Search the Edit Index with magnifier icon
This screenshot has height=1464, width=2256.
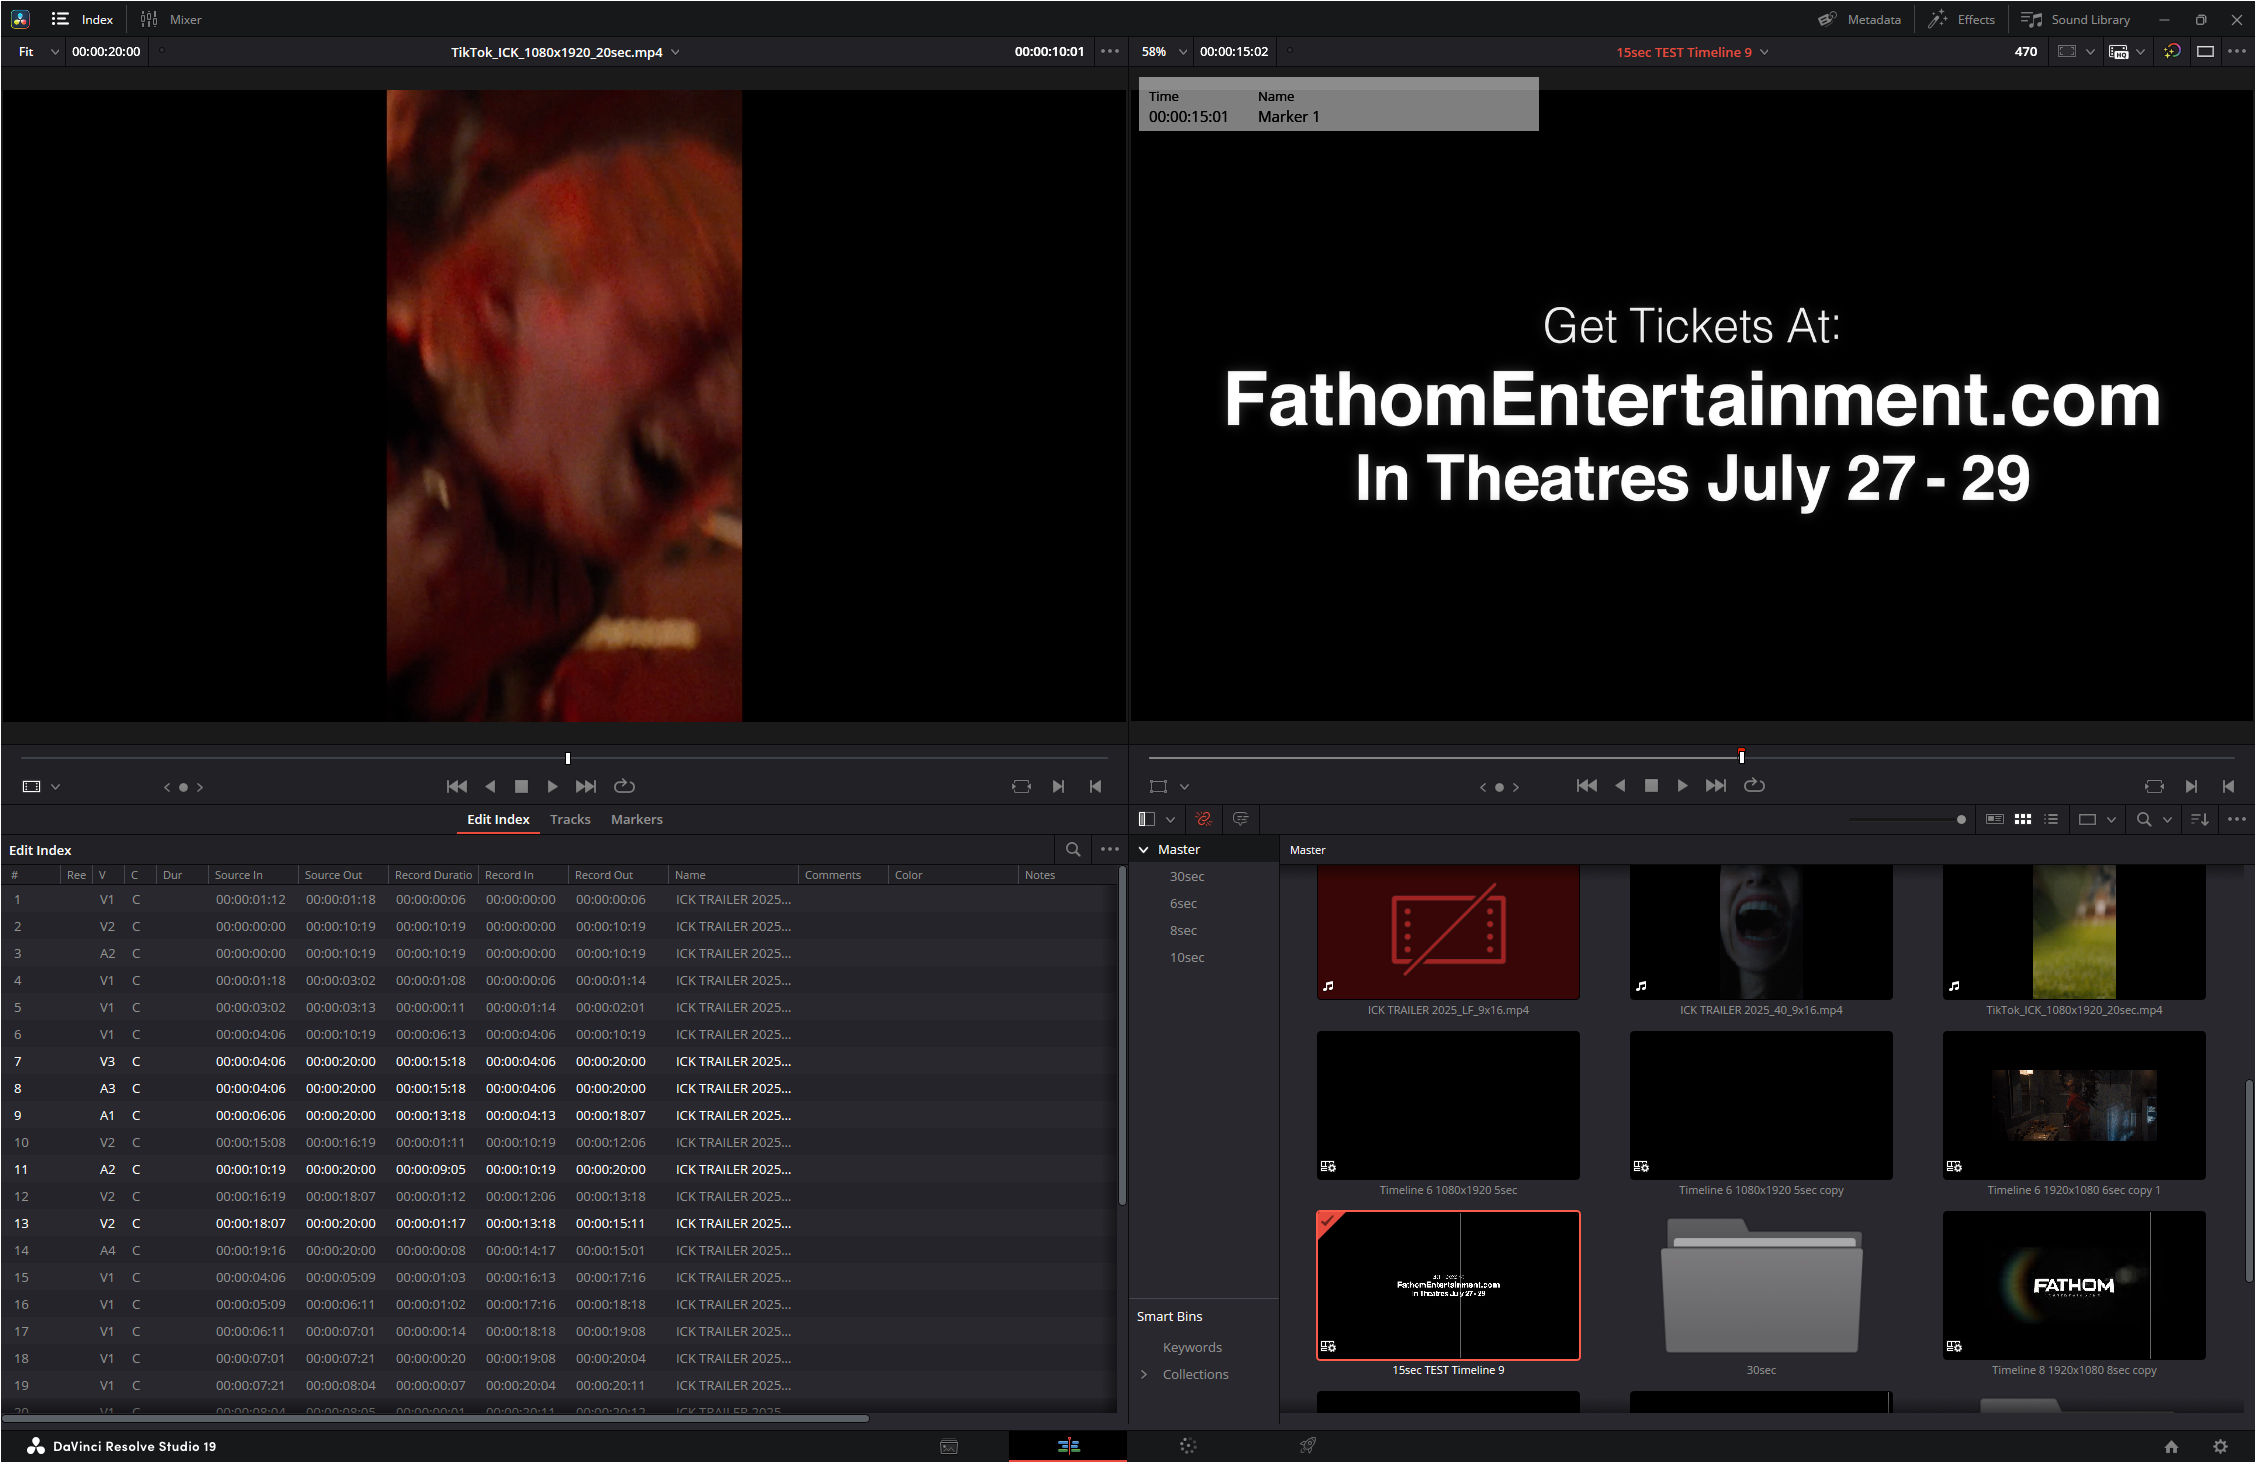pos(1073,849)
